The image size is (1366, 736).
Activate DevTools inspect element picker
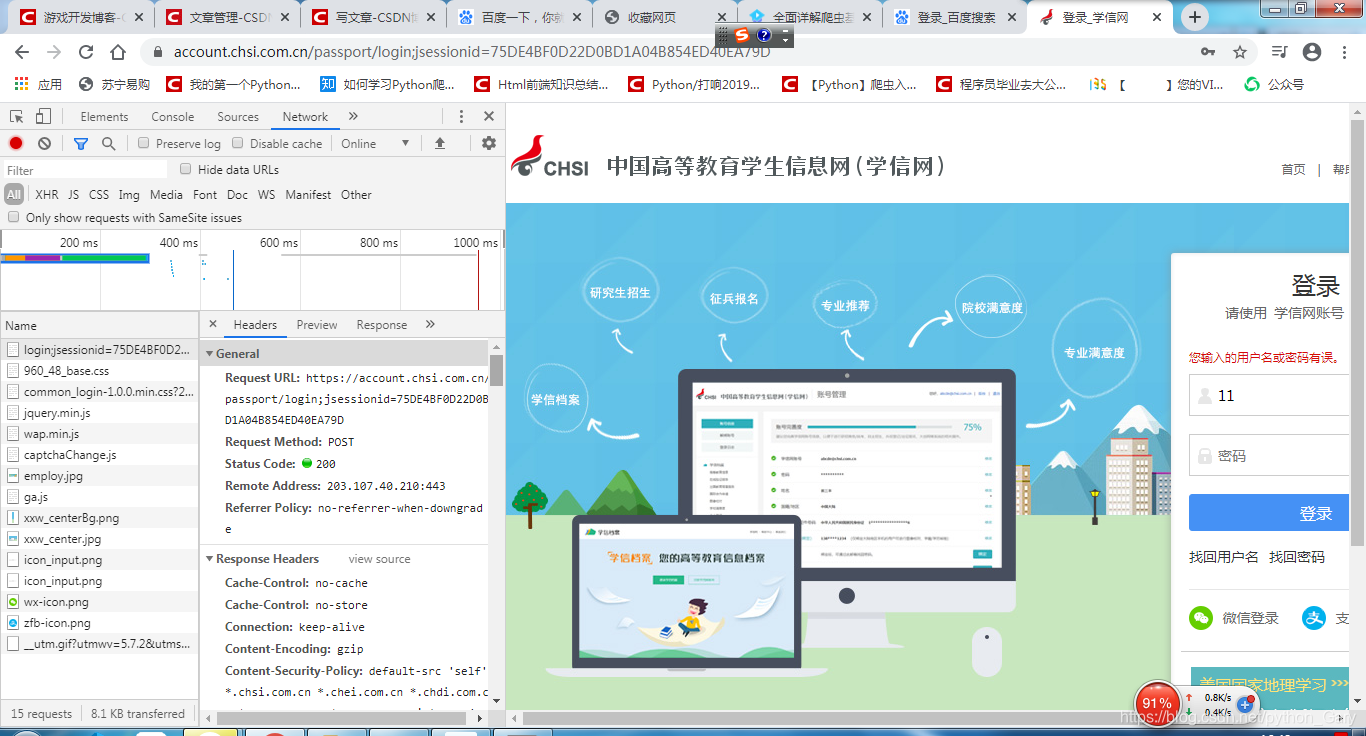click(x=17, y=117)
